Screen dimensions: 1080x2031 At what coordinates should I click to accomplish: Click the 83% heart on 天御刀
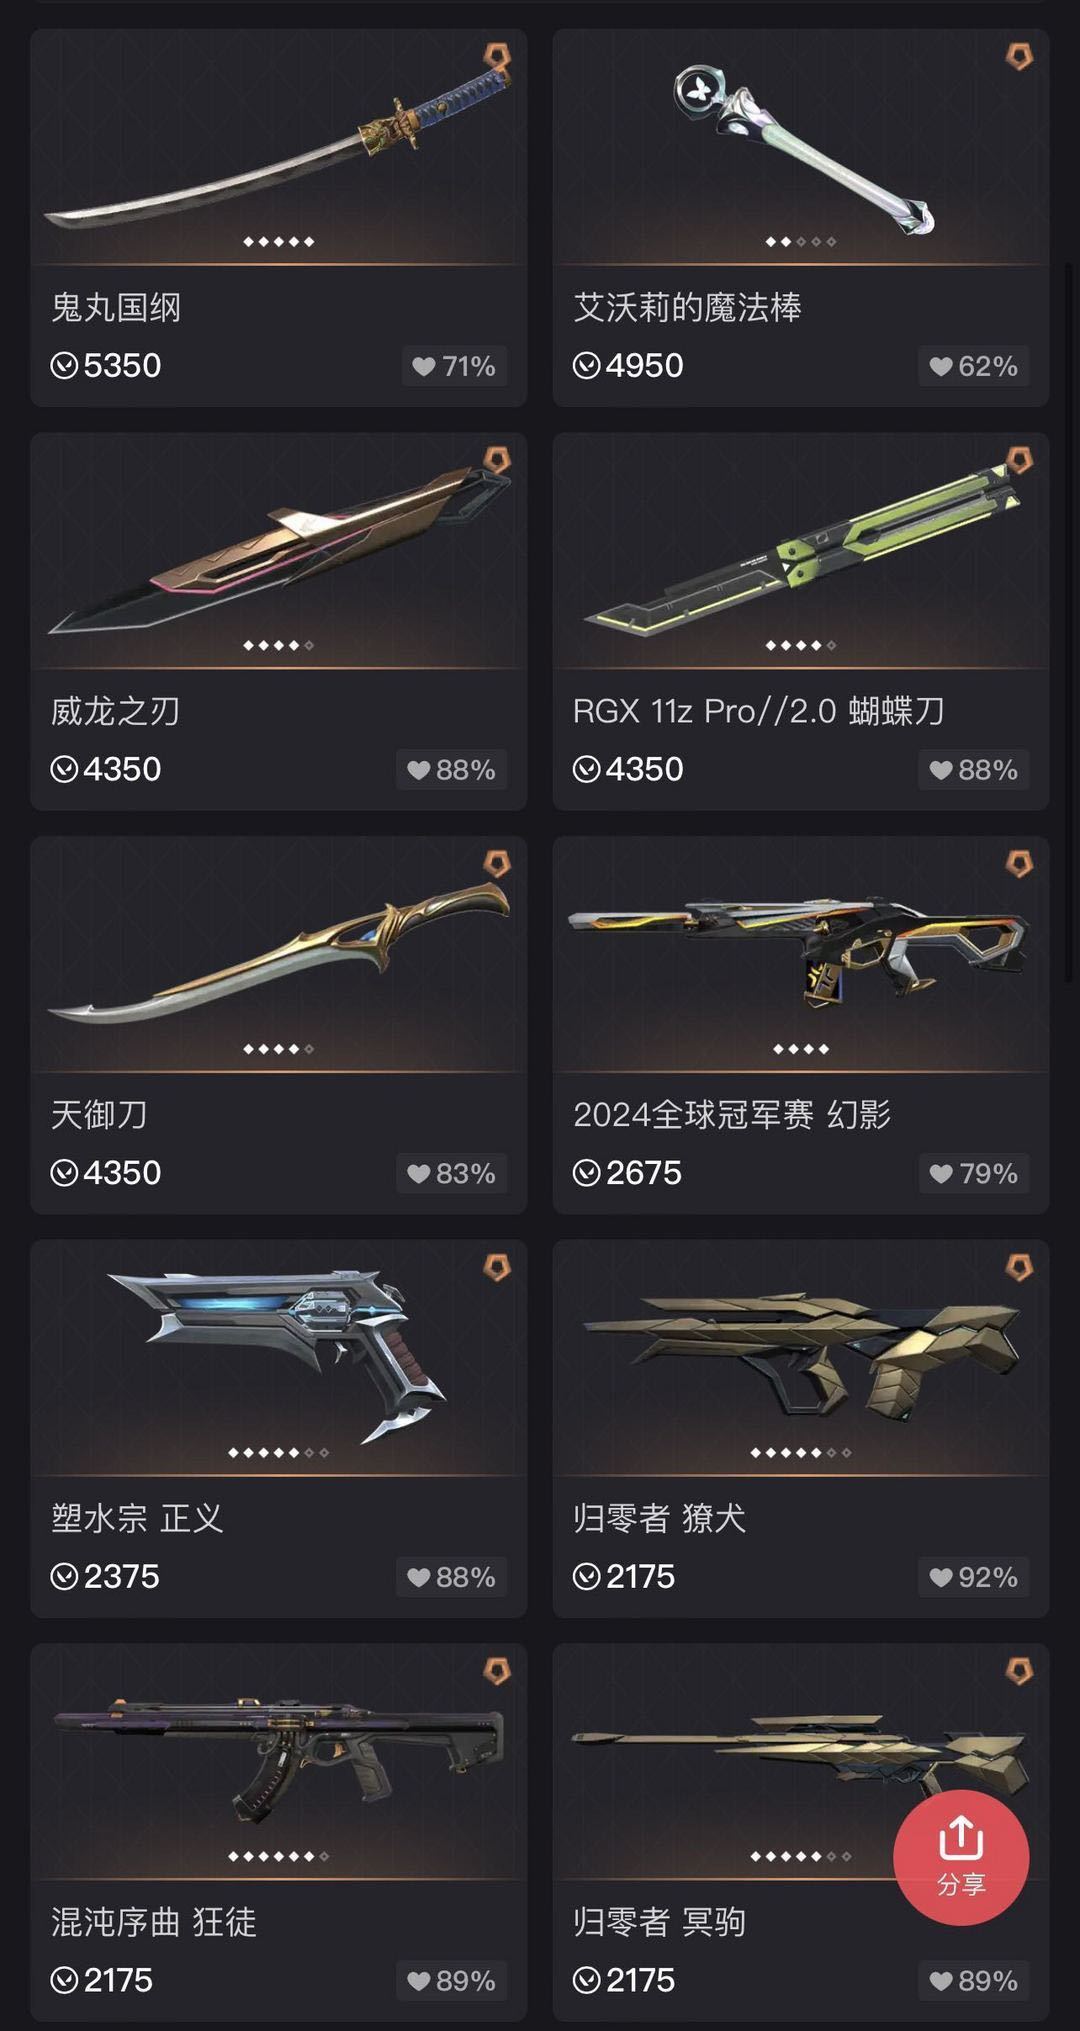[452, 1173]
